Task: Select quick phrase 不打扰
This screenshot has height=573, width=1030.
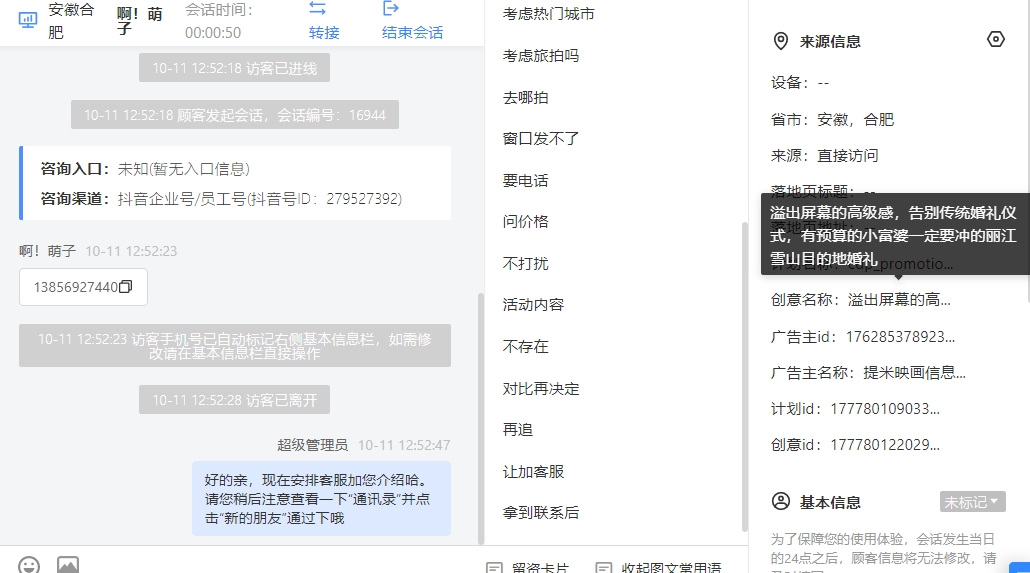Action: [x=525, y=264]
